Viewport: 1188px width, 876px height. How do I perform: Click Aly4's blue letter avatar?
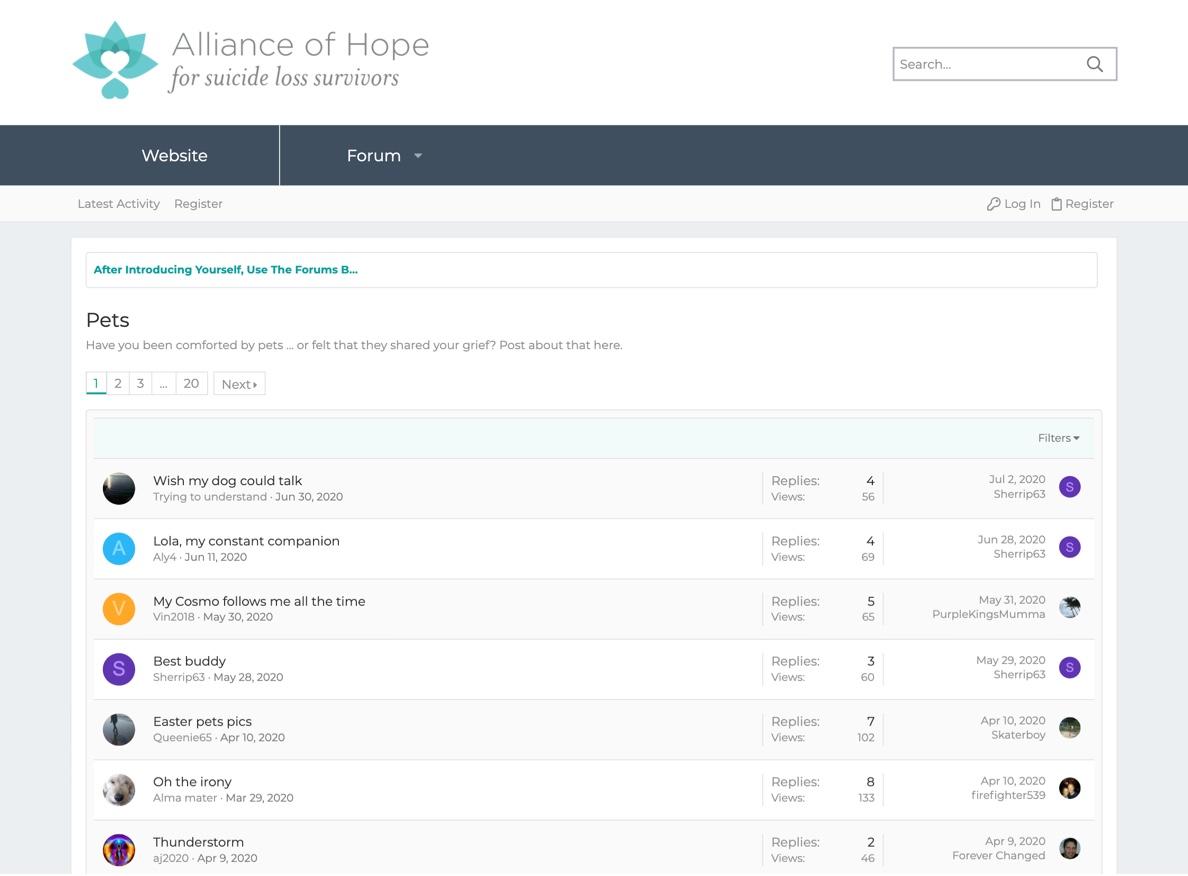118,548
